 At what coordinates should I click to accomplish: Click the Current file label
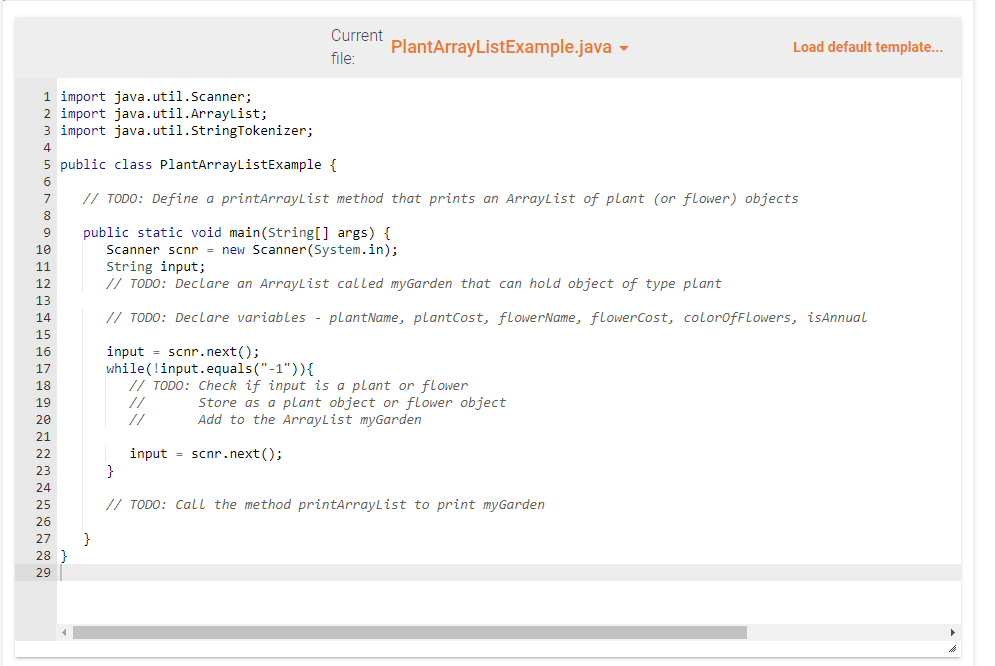356,46
